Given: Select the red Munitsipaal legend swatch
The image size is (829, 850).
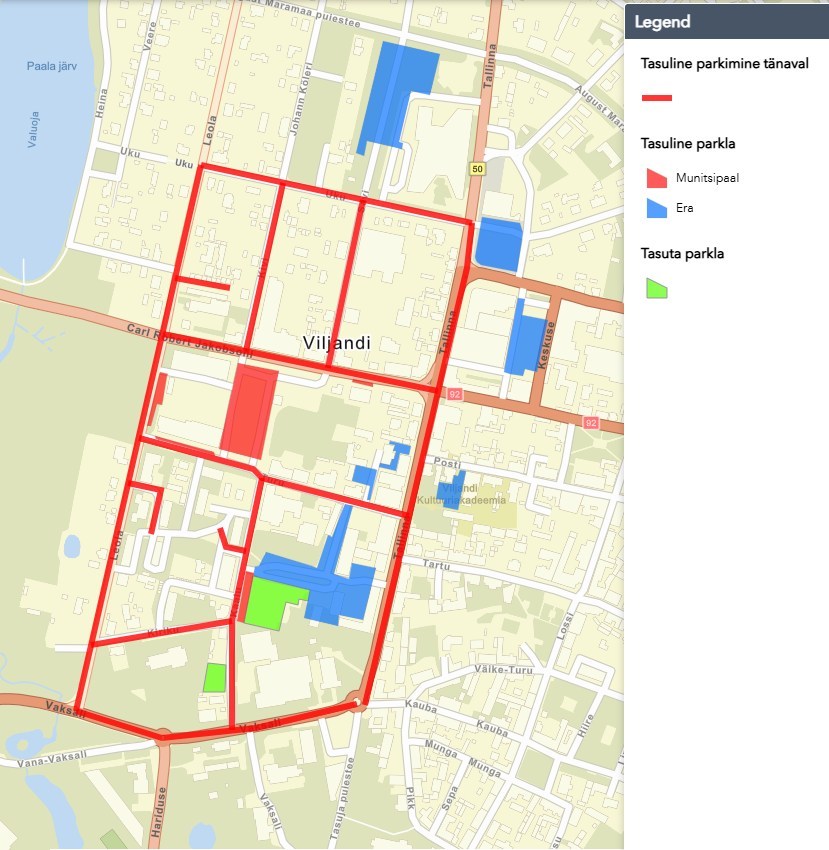Looking at the screenshot, I should click(656, 178).
